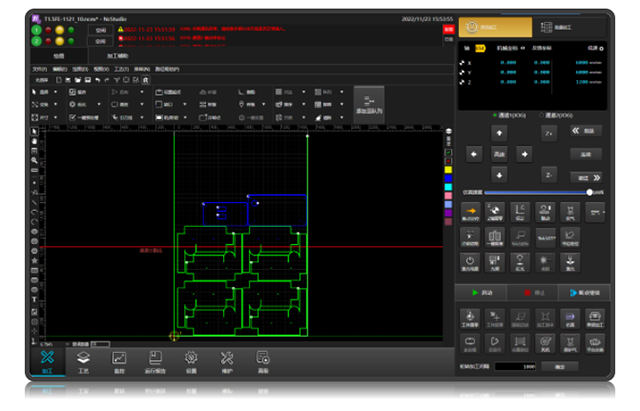Open the monitoring chart icon in bottom bar

119,361
